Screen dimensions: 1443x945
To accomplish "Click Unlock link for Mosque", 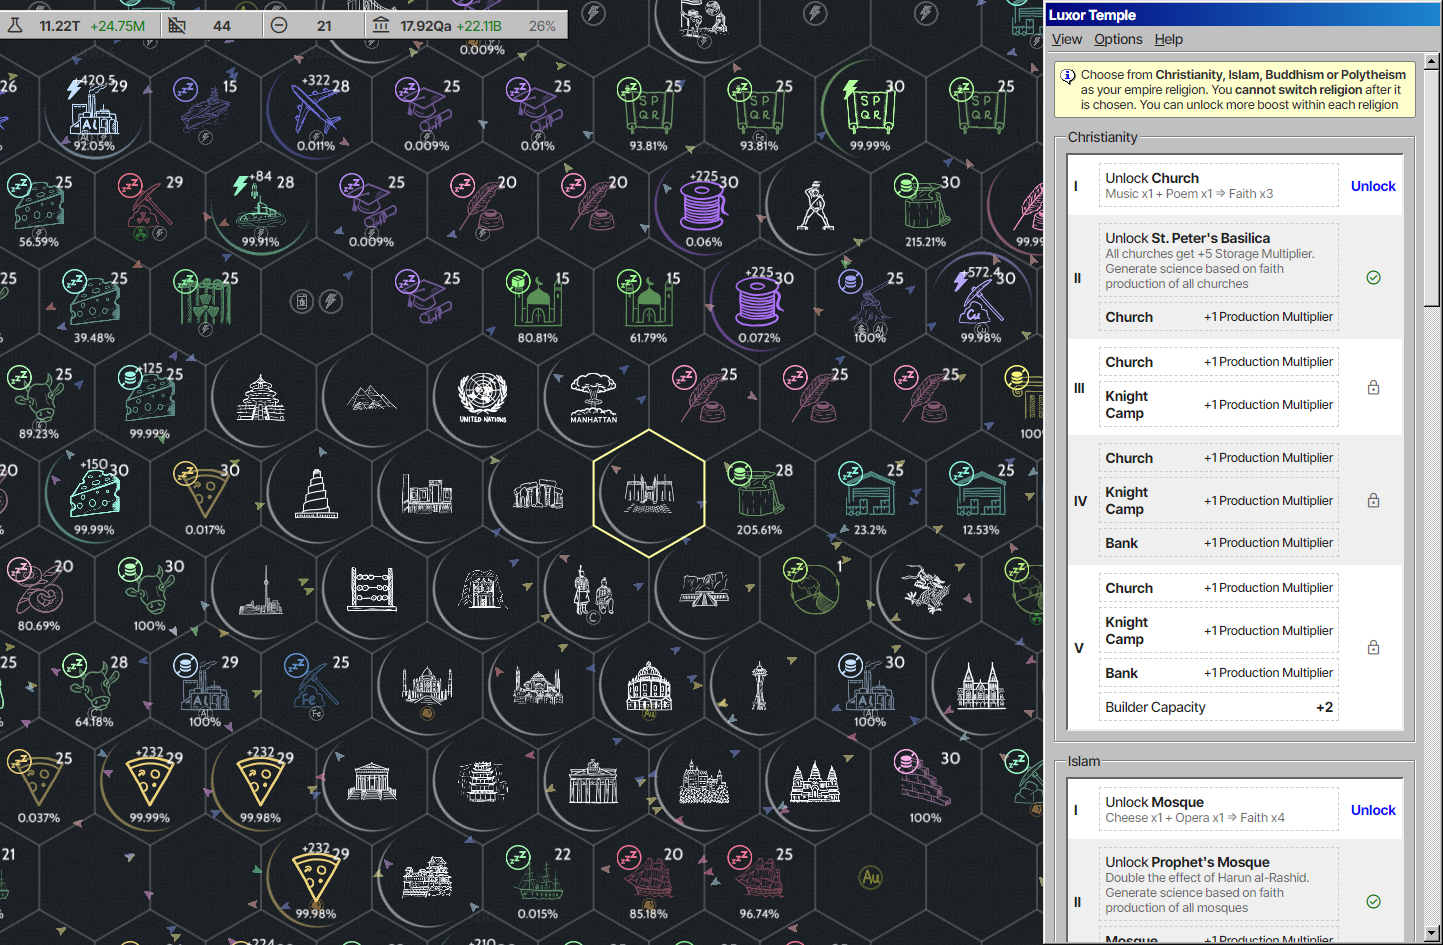I will pos(1373,810).
